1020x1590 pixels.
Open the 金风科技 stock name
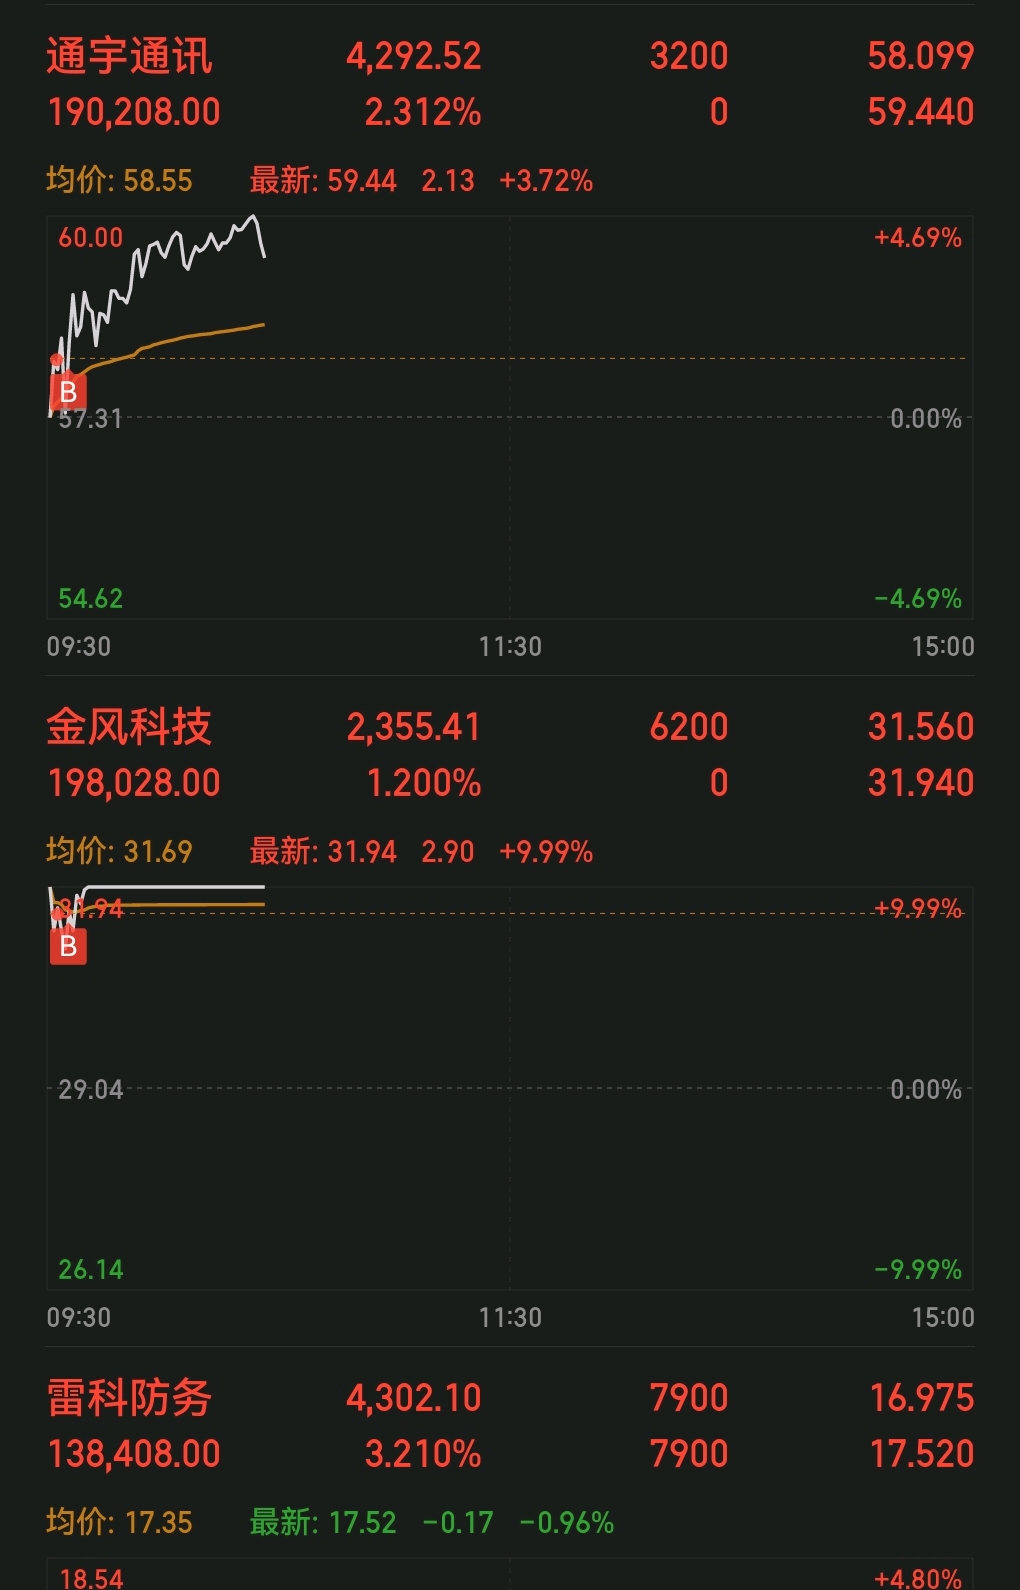tap(129, 727)
